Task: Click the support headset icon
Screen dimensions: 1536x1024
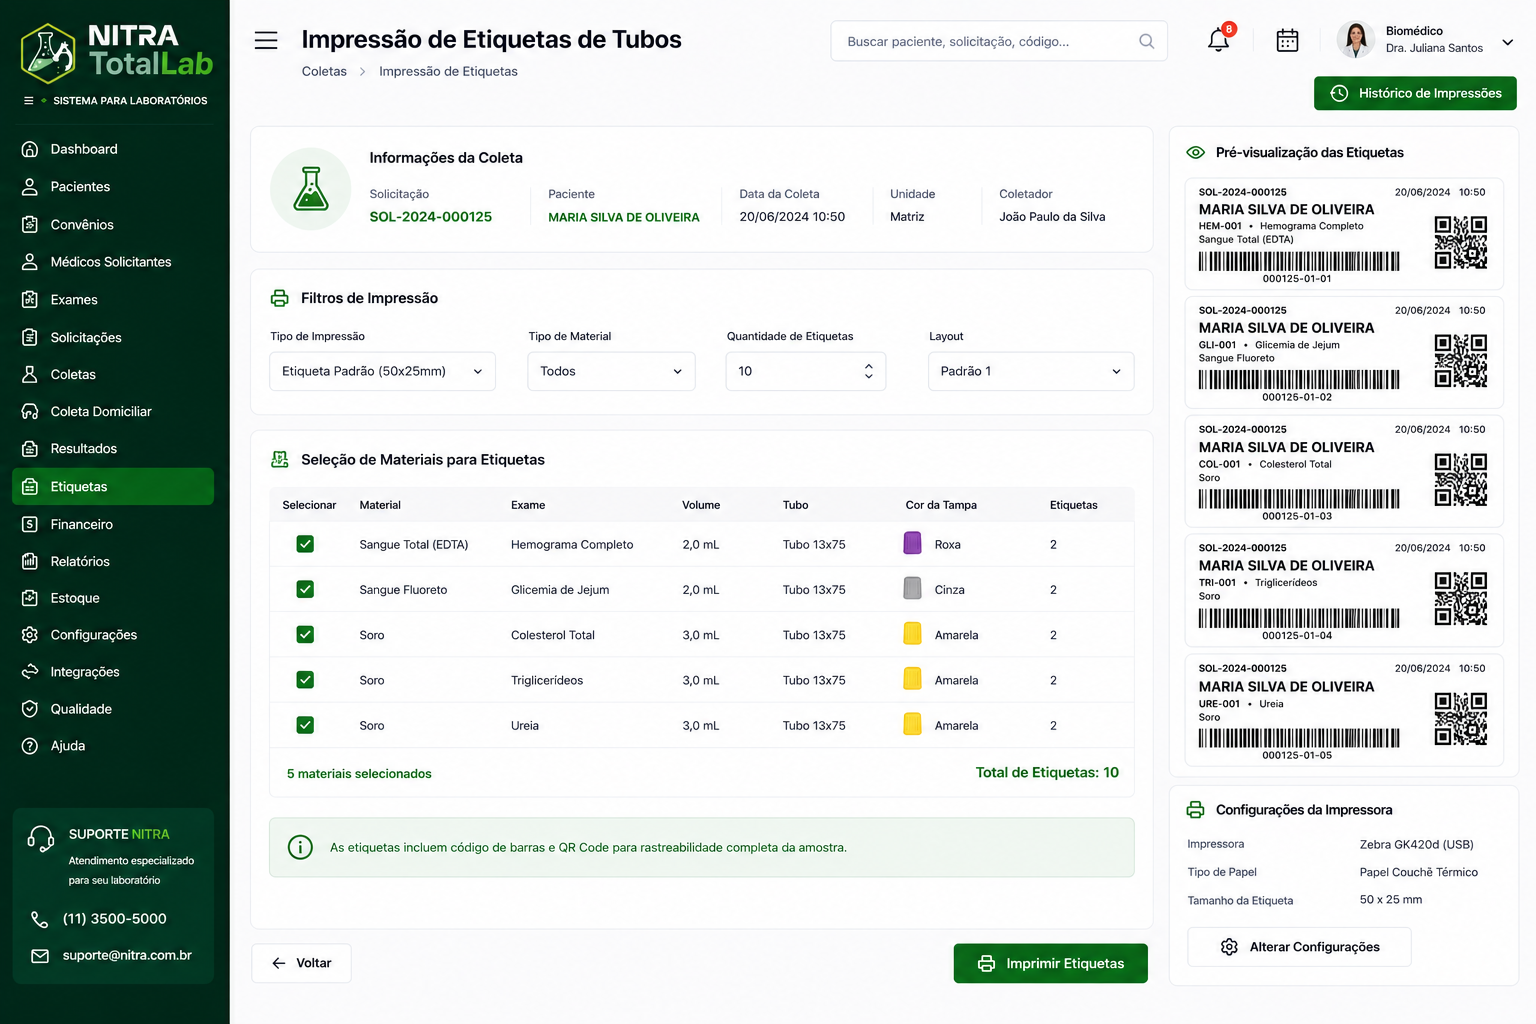Action: (x=41, y=838)
